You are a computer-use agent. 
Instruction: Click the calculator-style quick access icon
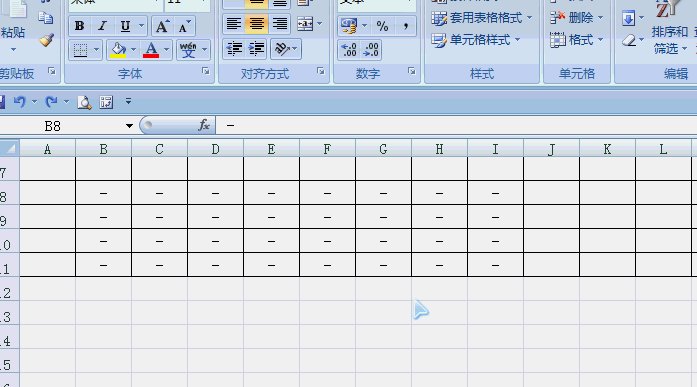106,102
